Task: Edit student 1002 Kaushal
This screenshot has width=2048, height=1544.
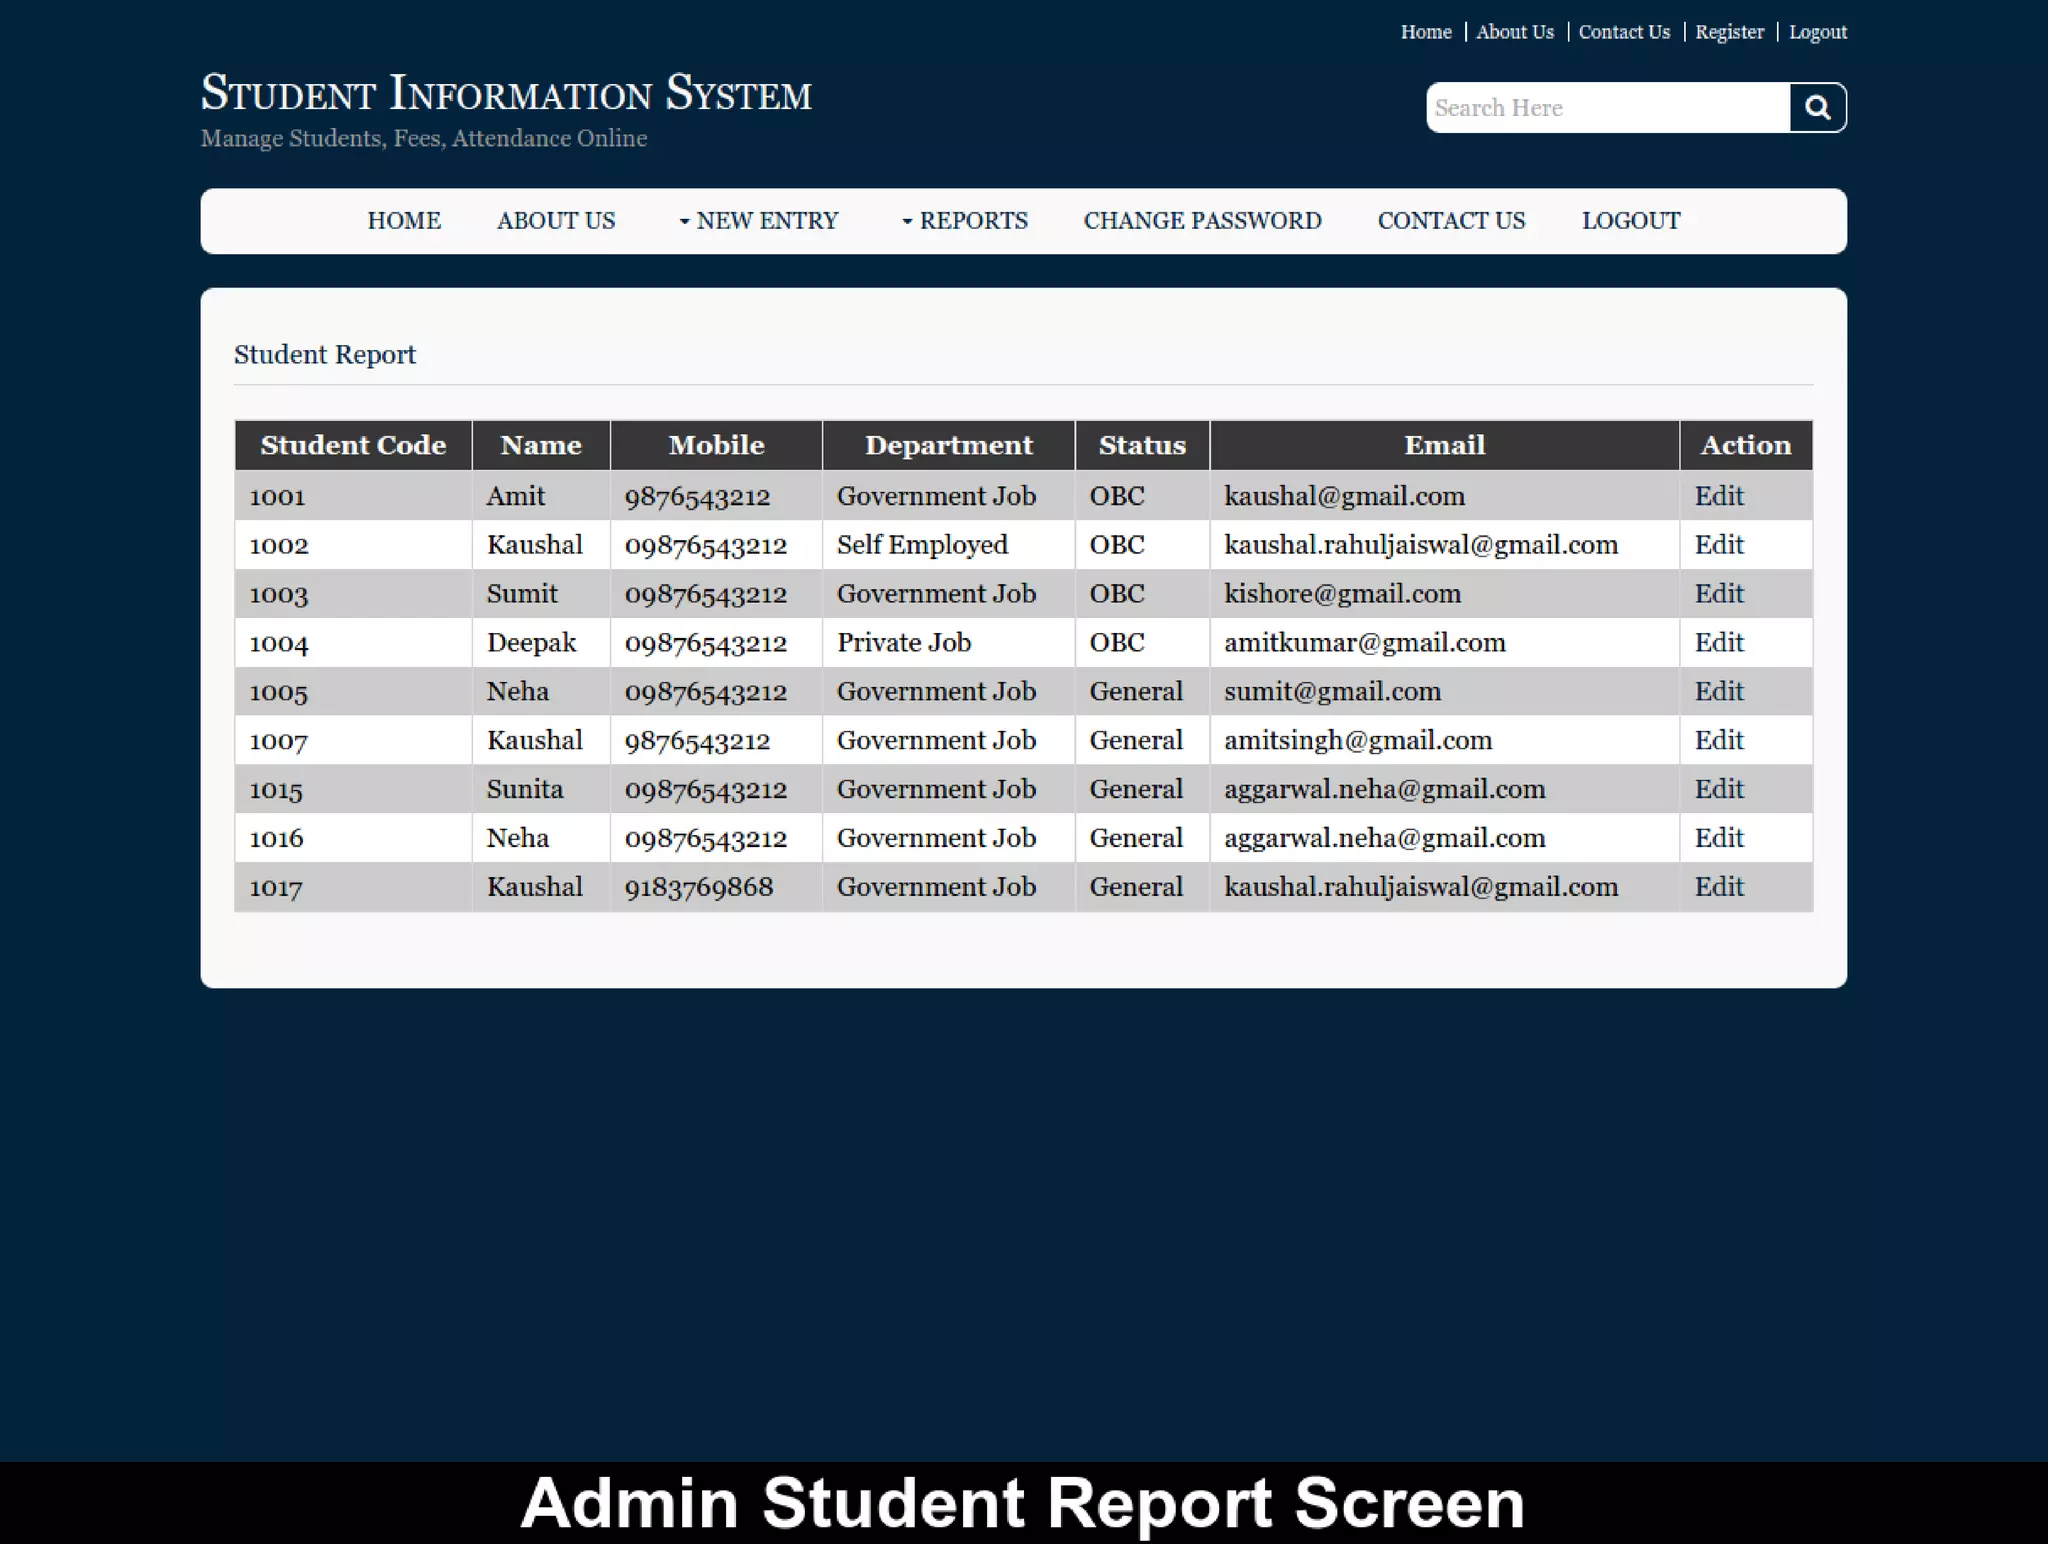Action: point(1719,545)
